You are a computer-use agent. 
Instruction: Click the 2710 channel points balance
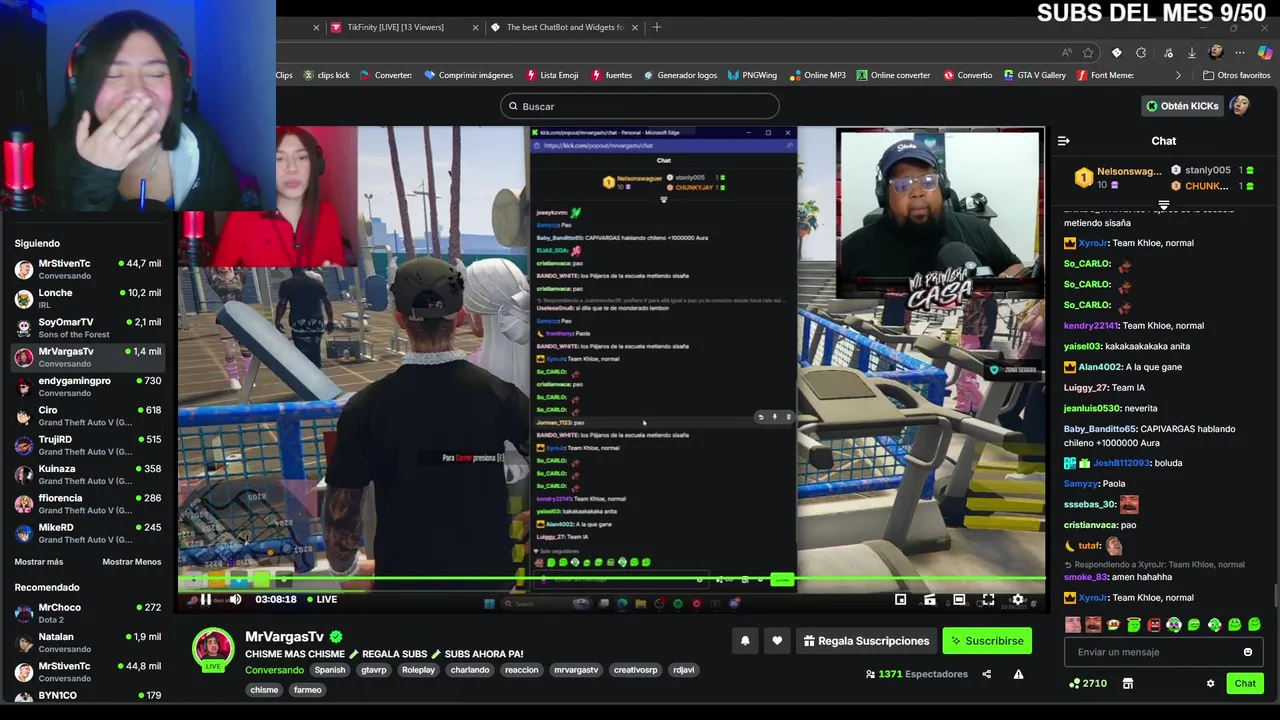pyautogui.click(x=1088, y=684)
